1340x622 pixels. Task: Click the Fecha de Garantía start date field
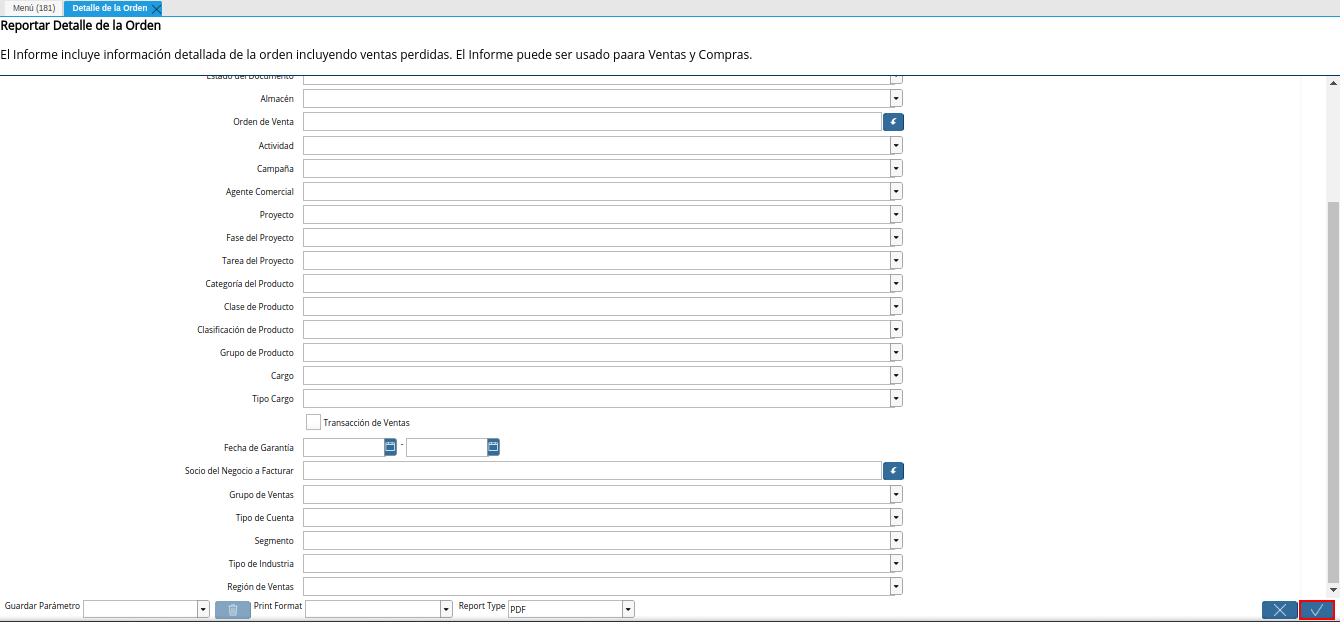click(x=344, y=448)
